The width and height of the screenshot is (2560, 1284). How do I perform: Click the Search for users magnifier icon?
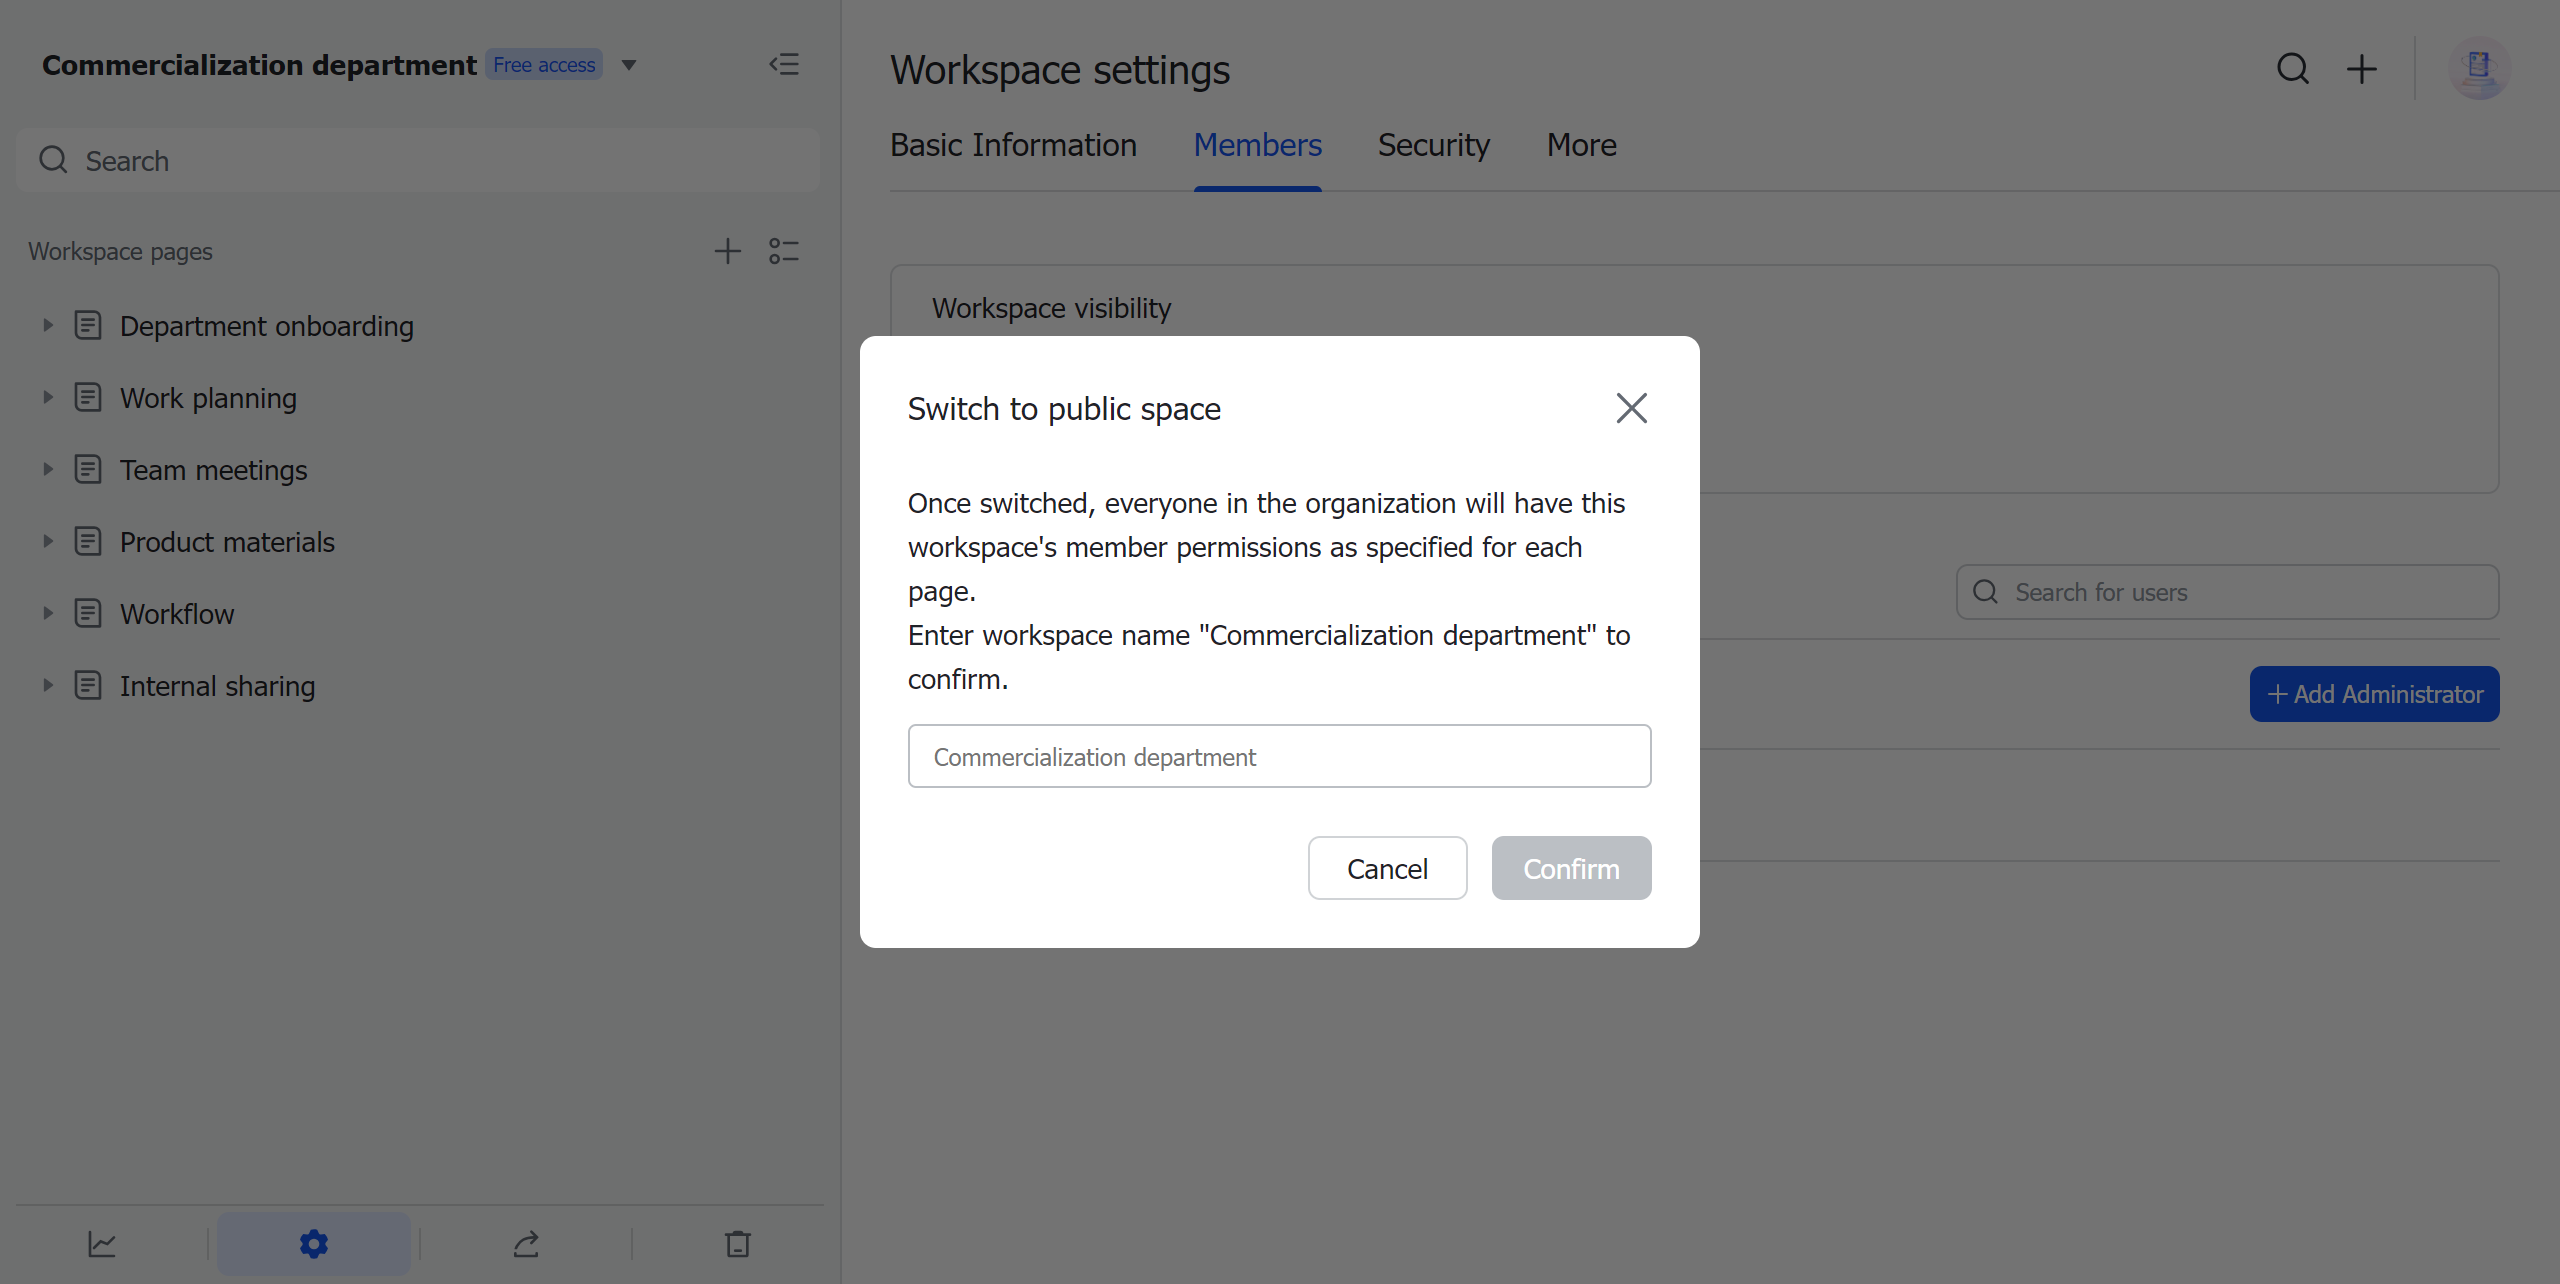[1985, 592]
